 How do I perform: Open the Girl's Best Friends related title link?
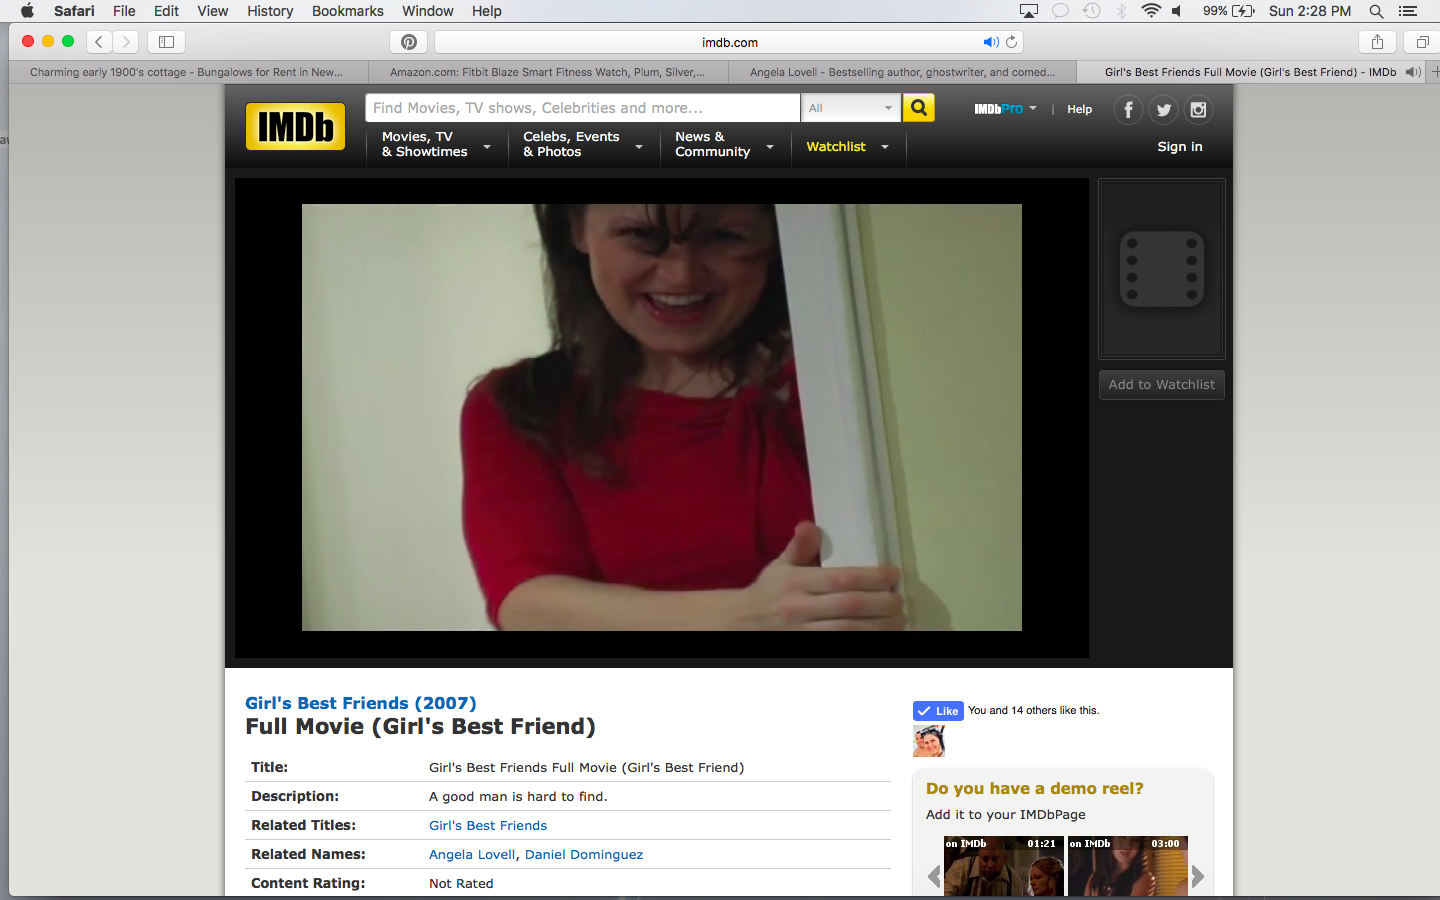pos(488,825)
